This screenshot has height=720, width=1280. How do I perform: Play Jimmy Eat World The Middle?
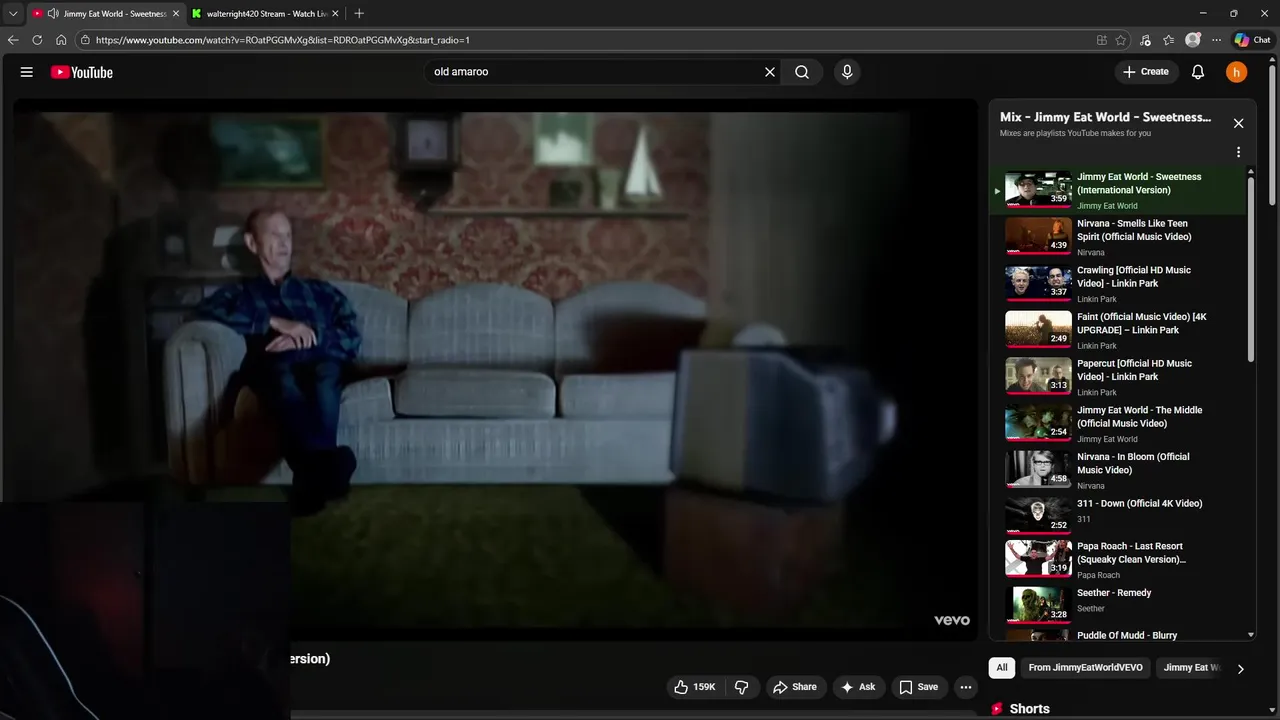[1120, 424]
